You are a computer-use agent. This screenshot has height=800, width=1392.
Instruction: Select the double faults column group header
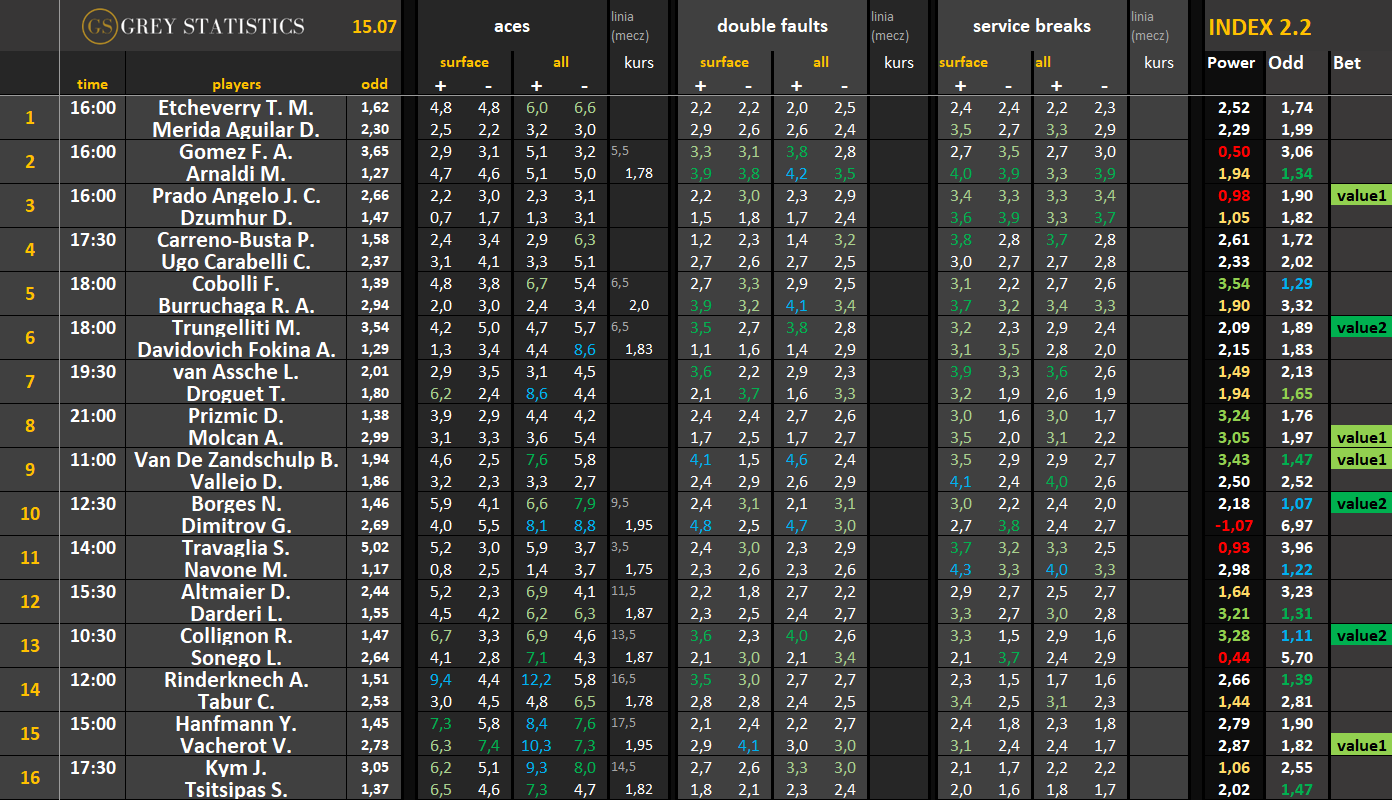point(772,26)
